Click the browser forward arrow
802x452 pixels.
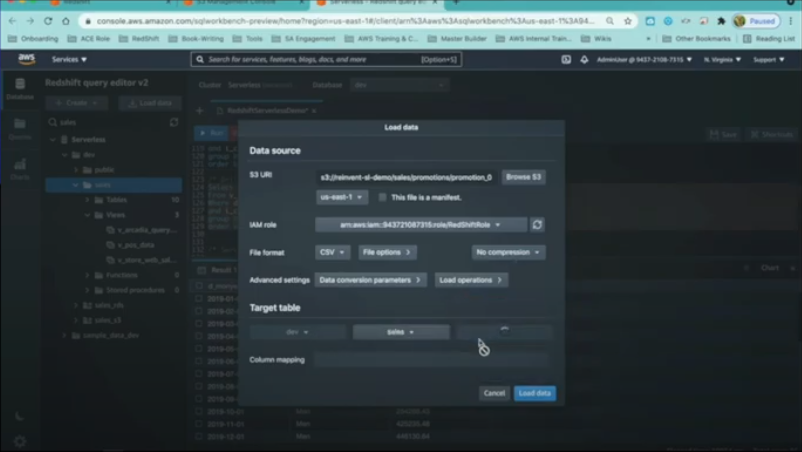point(30,21)
